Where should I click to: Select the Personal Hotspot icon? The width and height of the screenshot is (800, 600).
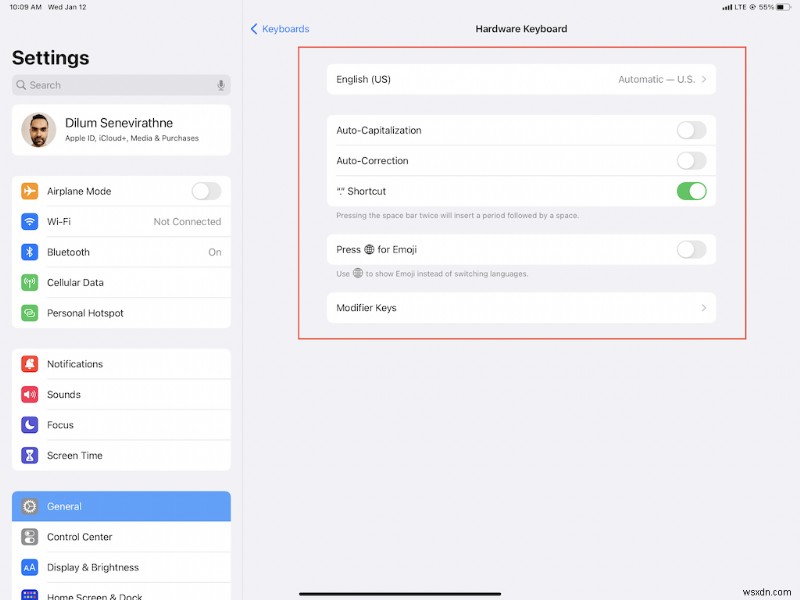[x=28, y=313]
